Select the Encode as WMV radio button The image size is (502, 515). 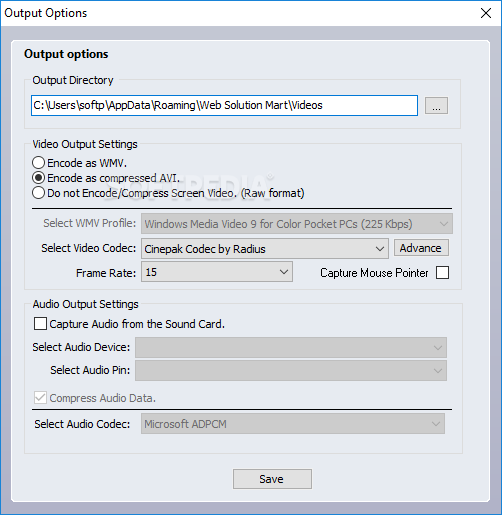click(39, 163)
